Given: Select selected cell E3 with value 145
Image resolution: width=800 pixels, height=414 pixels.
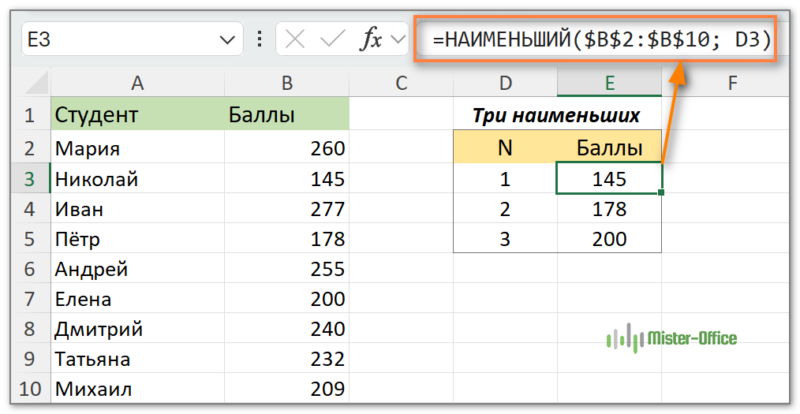Looking at the screenshot, I should click(608, 180).
